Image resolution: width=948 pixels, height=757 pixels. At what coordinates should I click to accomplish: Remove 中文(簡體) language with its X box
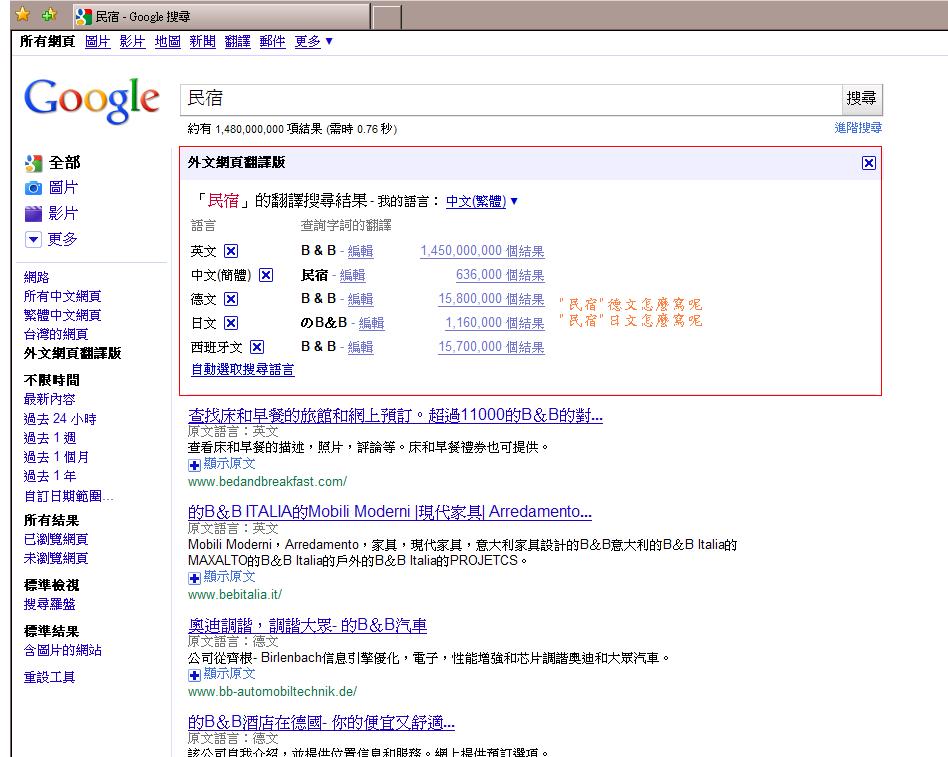[x=266, y=275]
